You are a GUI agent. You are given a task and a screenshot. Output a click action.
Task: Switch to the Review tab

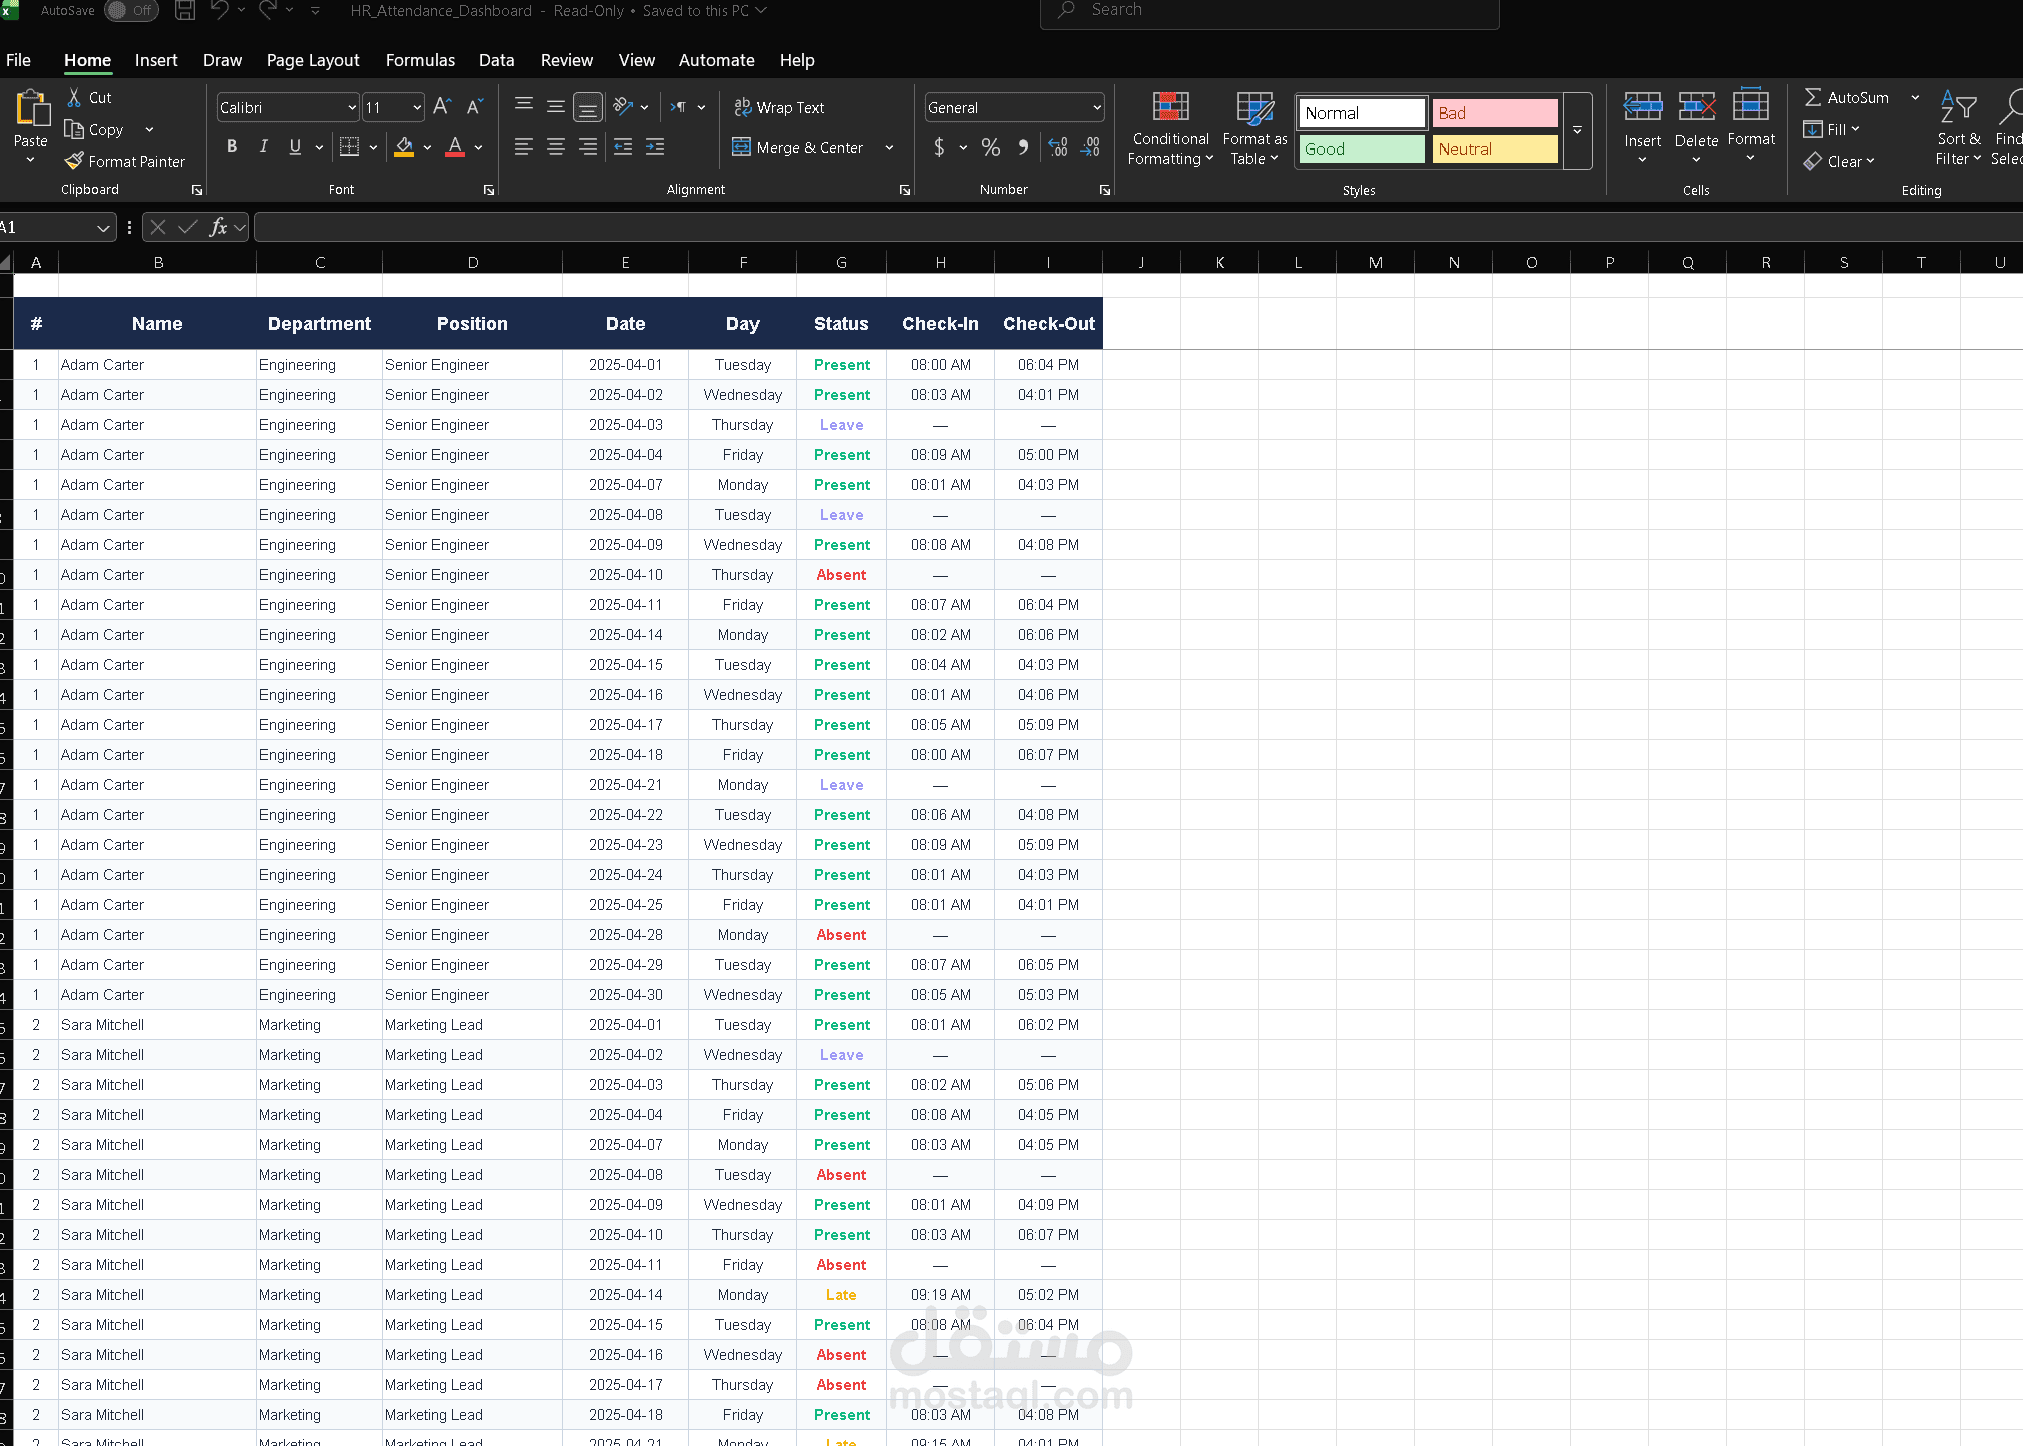tap(567, 60)
